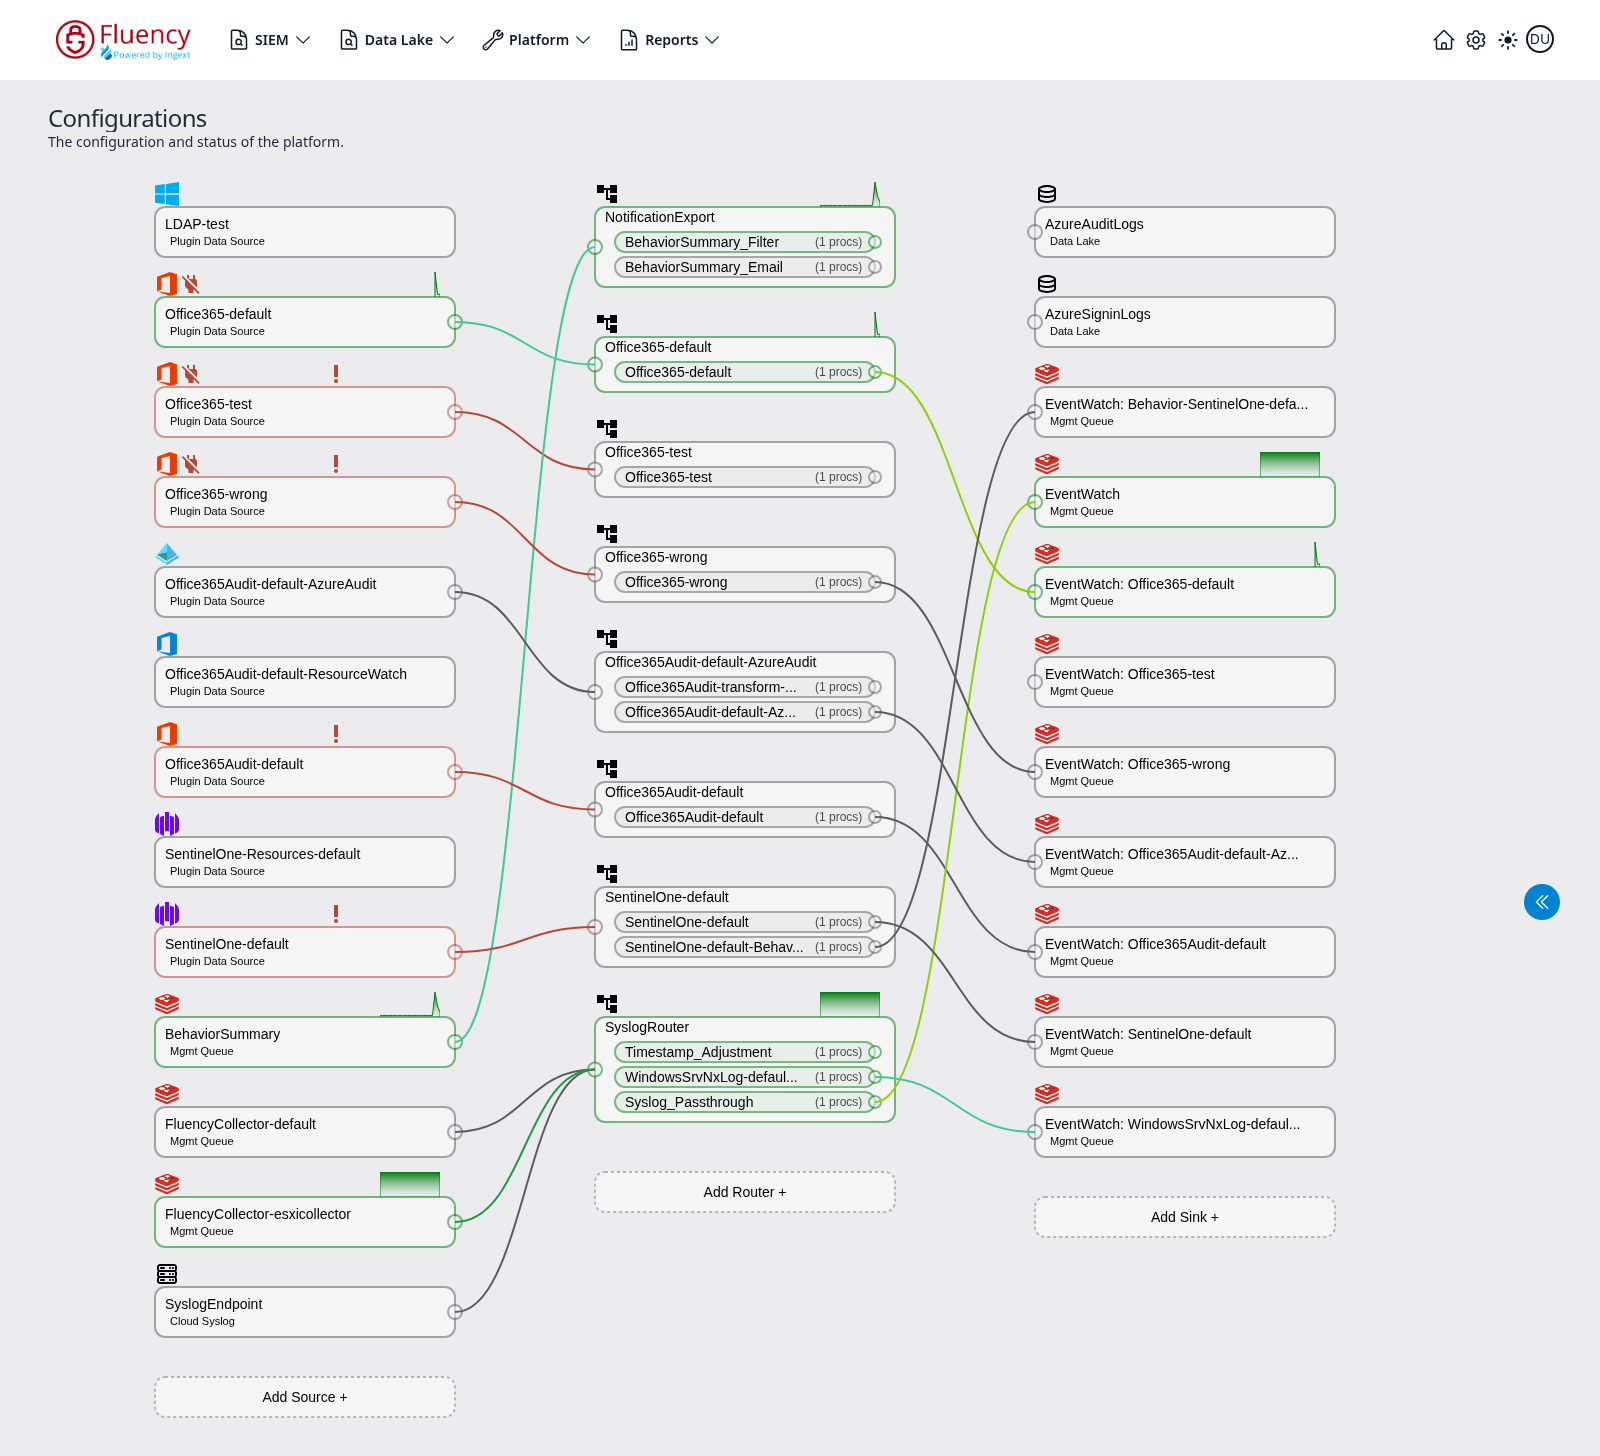Viewport: 1600px width, 1456px height.
Task: Expand the side panel double-chevron button
Action: [1542, 902]
